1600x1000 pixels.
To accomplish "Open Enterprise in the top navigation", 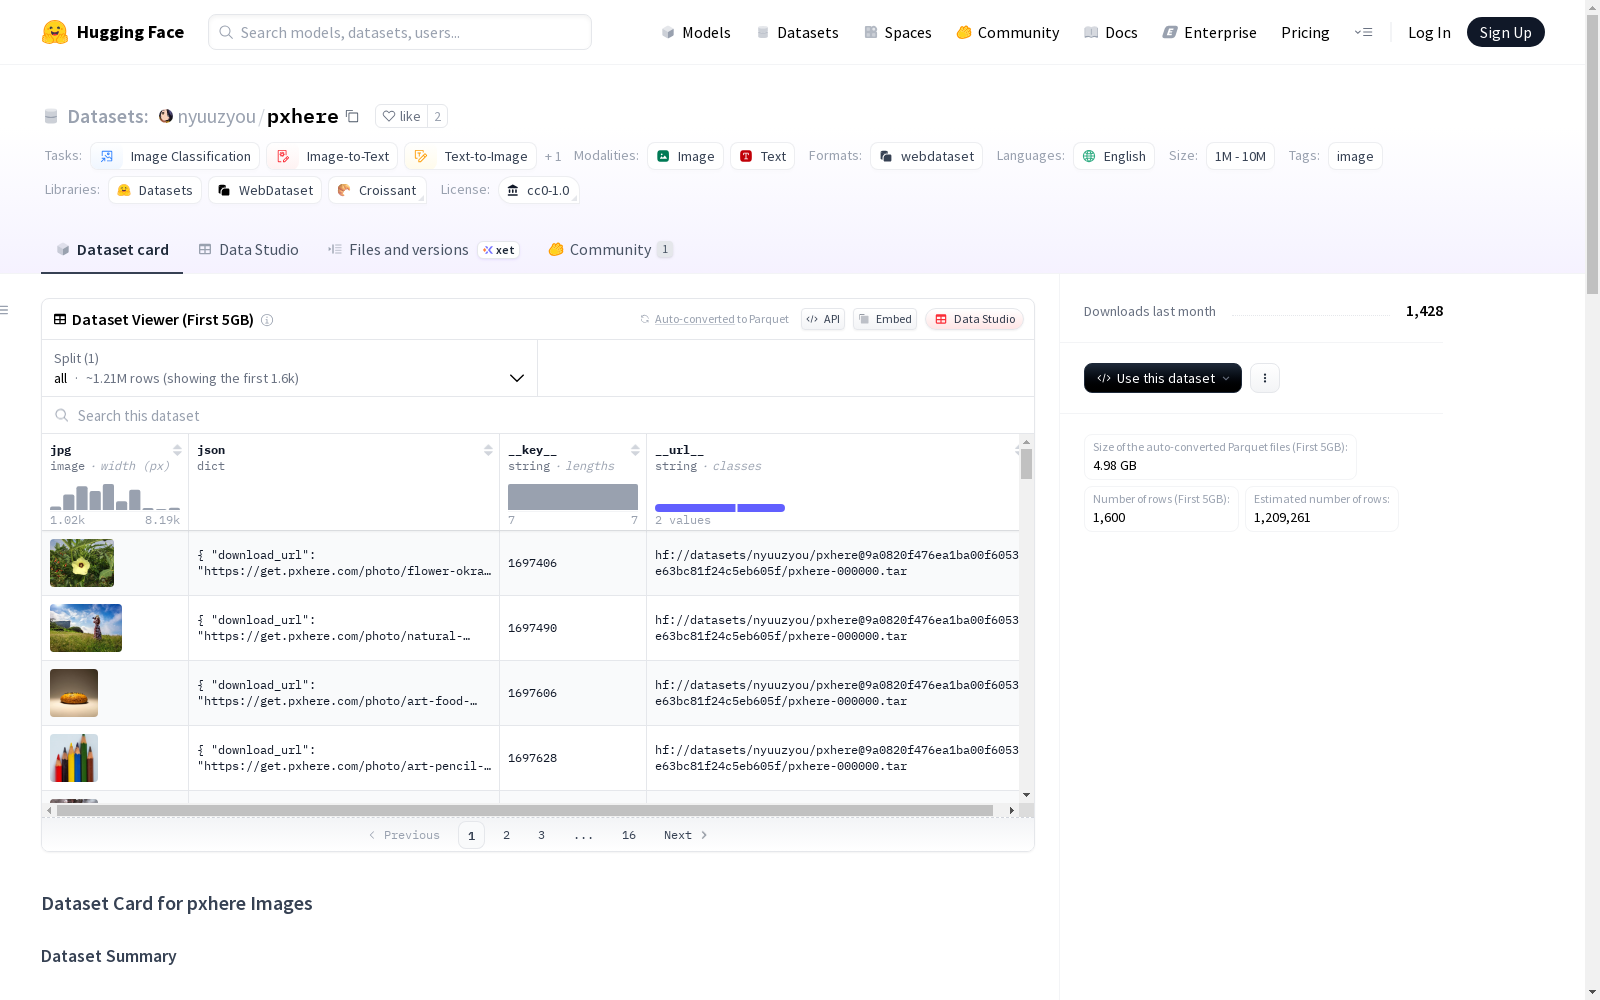I will [1209, 32].
